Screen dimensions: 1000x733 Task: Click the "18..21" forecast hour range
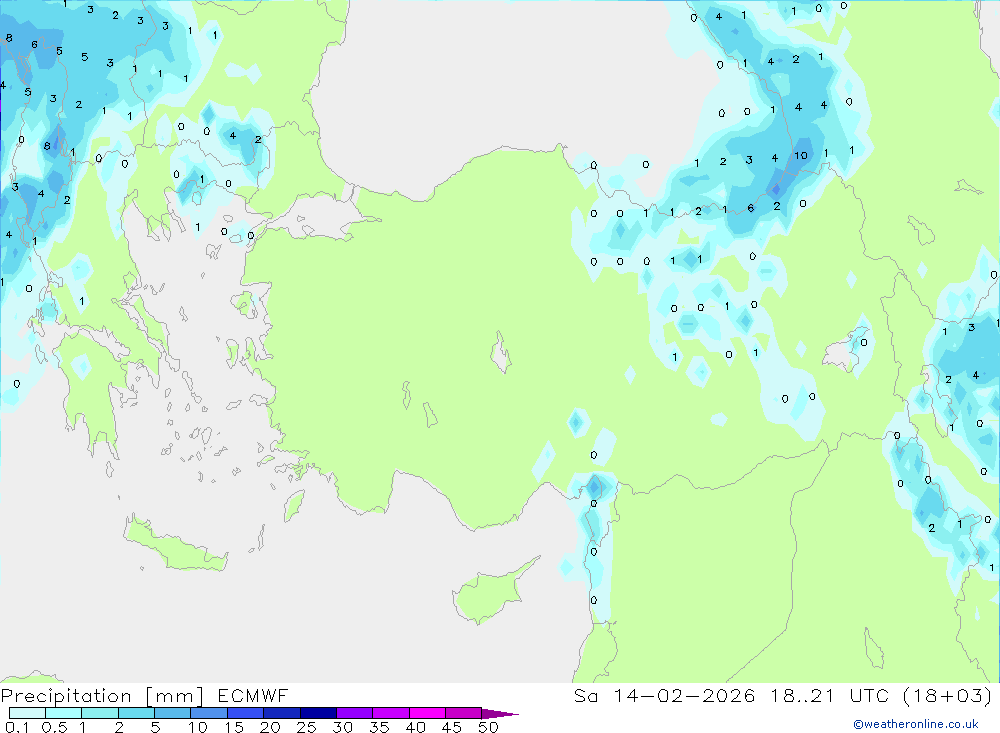click(x=802, y=695)
